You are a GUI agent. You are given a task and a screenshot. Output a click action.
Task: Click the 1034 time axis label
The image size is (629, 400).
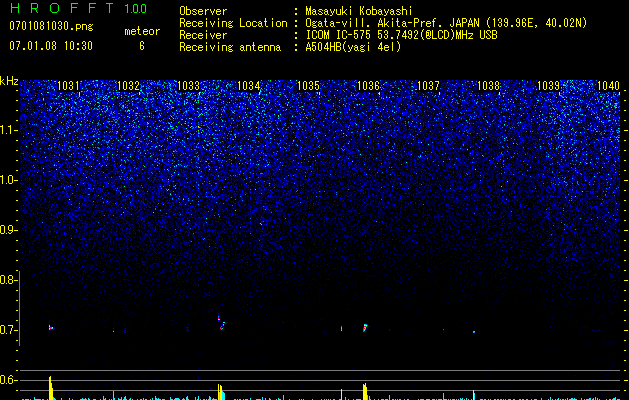click(248, 86)
